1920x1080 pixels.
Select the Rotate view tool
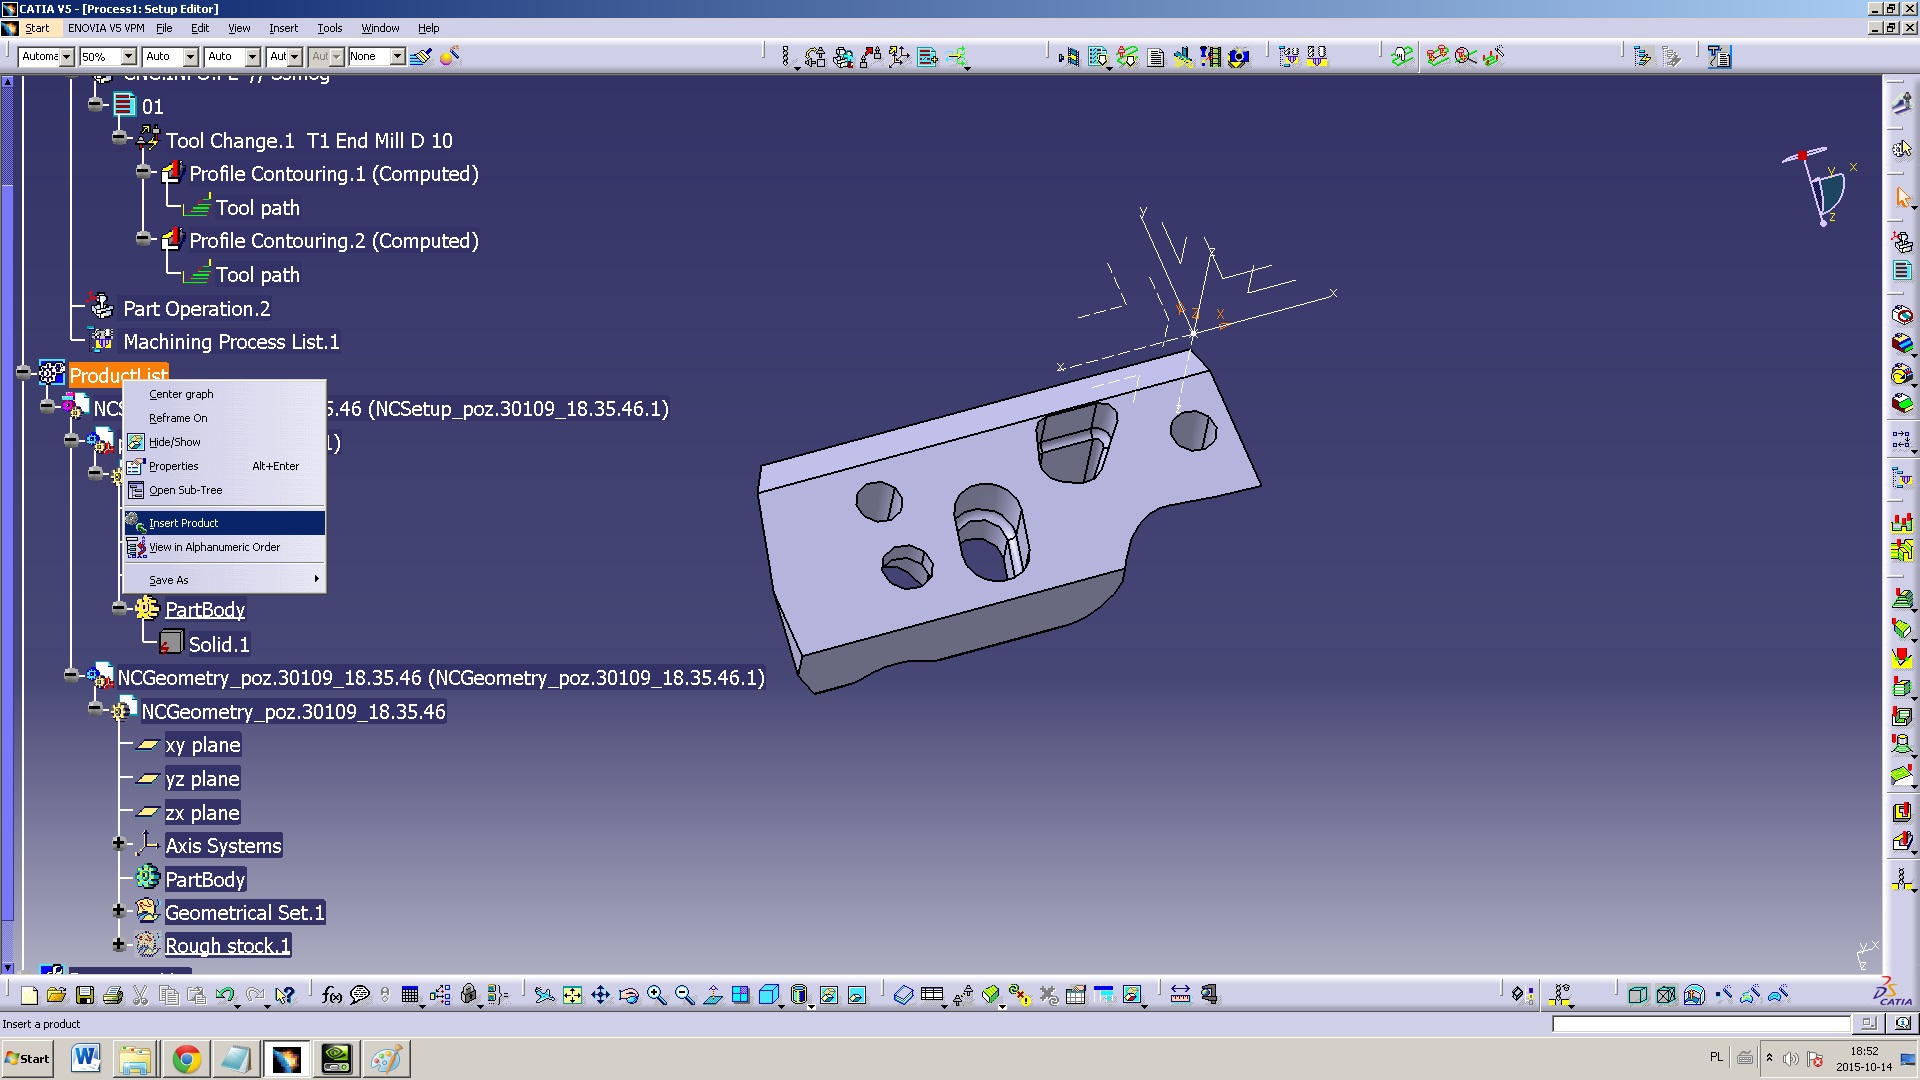[628, 995]
